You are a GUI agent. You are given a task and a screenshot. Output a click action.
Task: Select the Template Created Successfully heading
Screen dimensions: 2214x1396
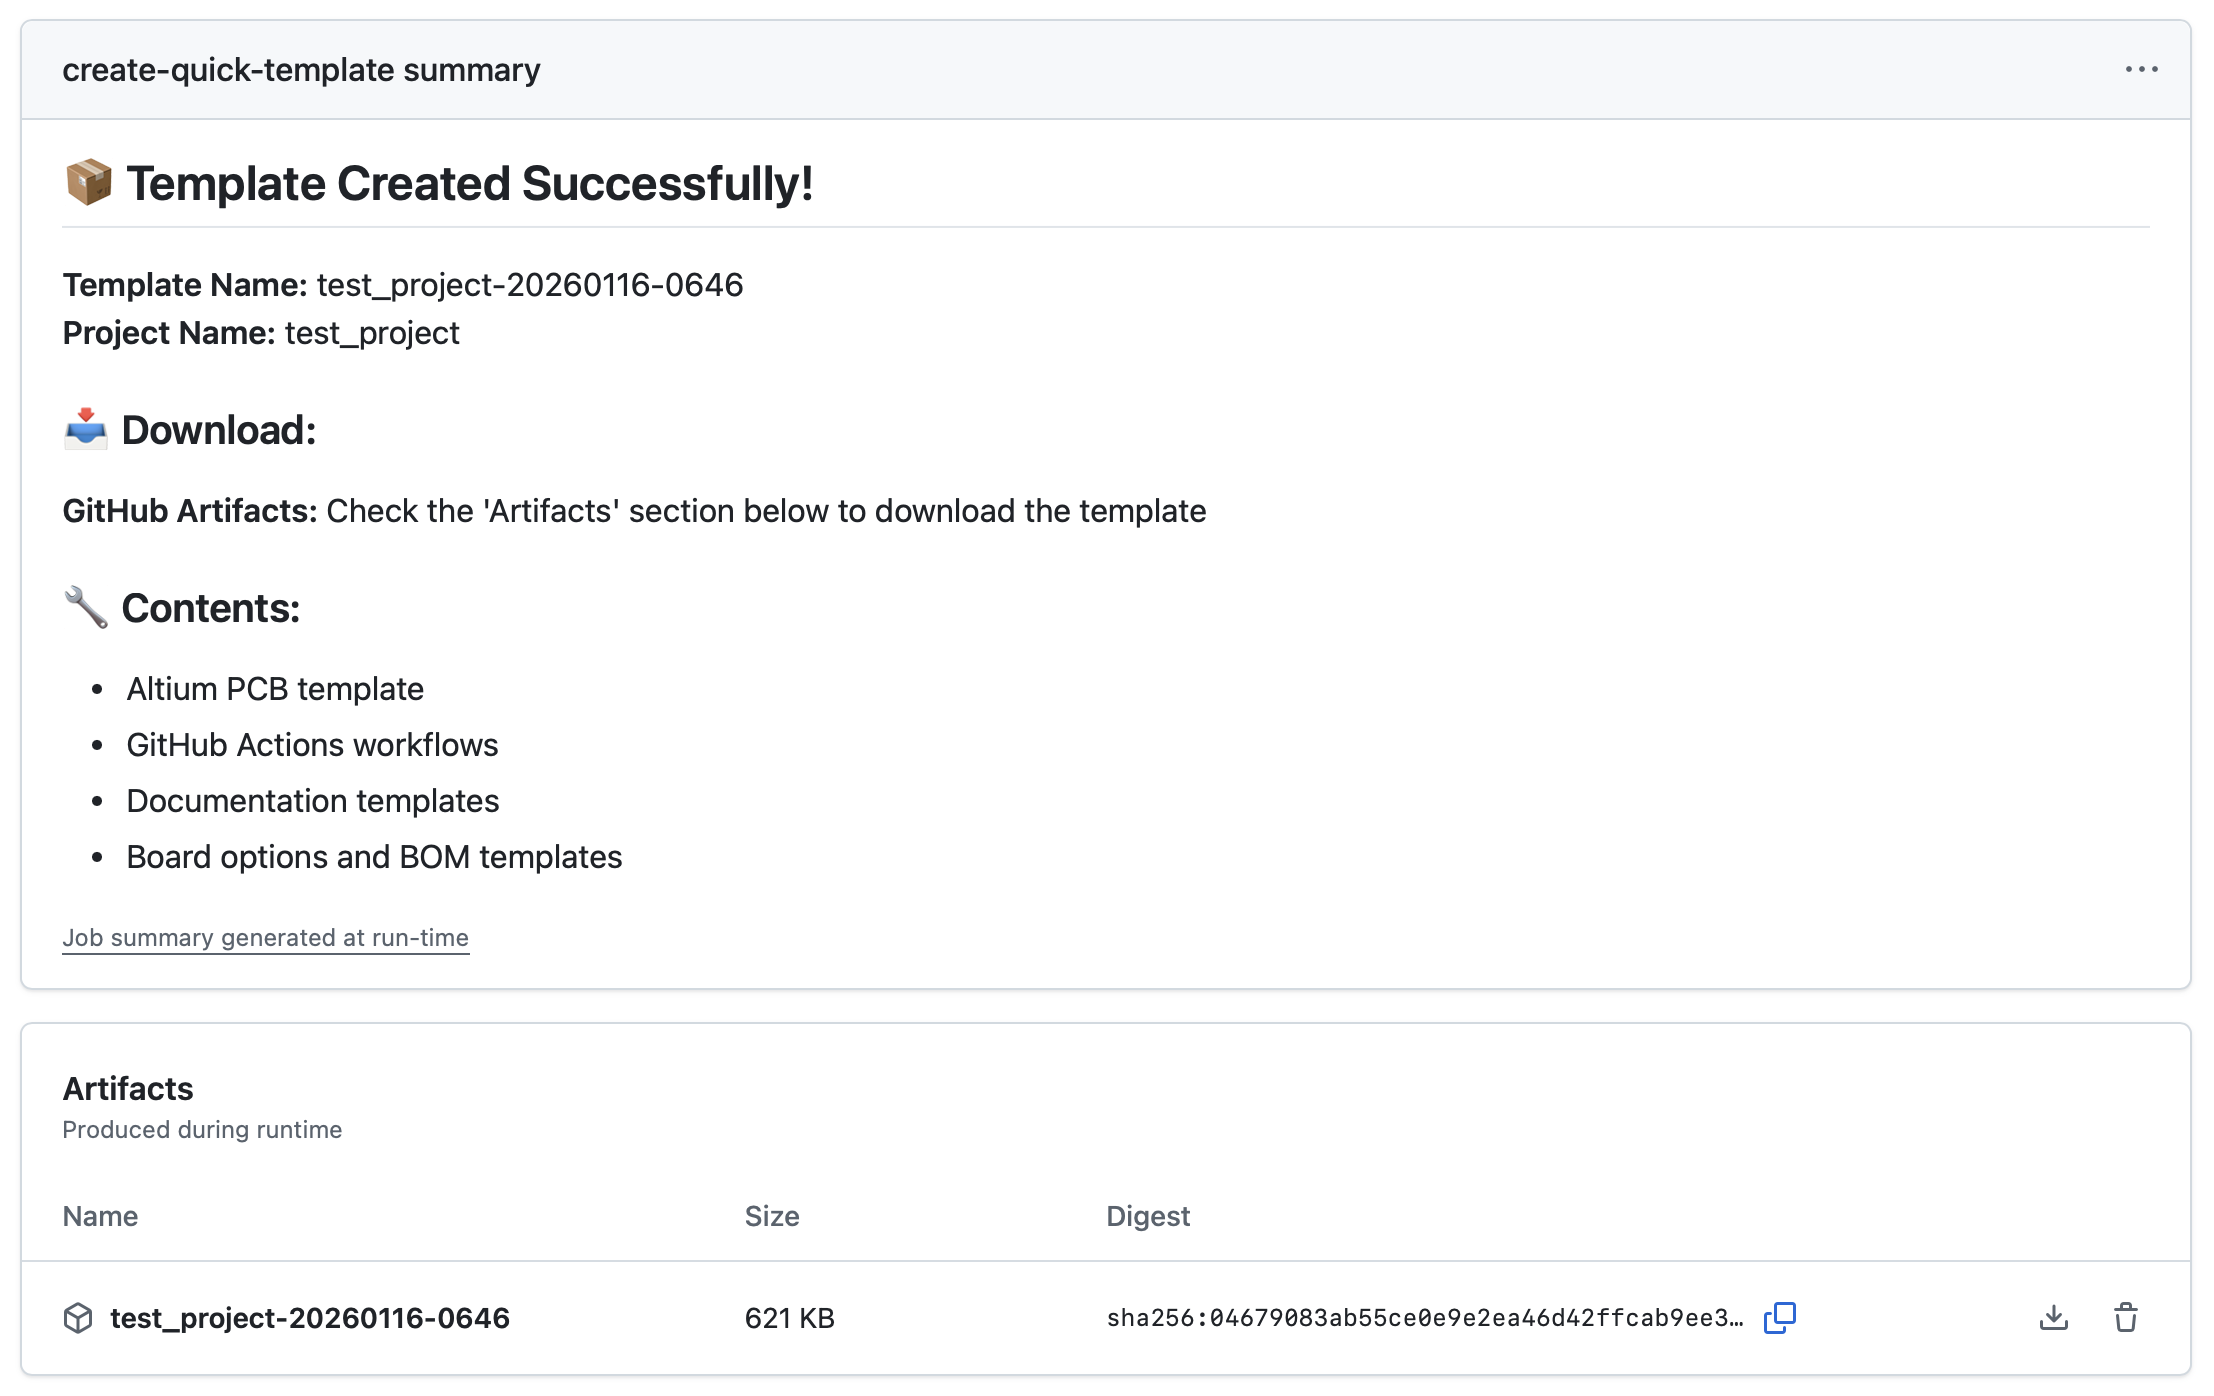coord(469,183)
